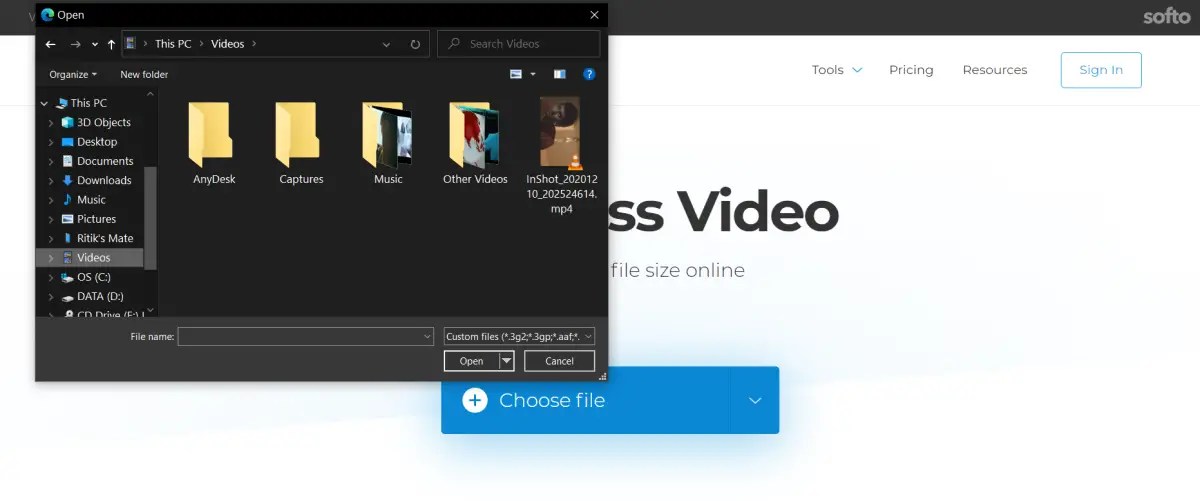Select the Other Videos folder
This screenshot has width=1200, height=501.
click(x=475, y=142)
